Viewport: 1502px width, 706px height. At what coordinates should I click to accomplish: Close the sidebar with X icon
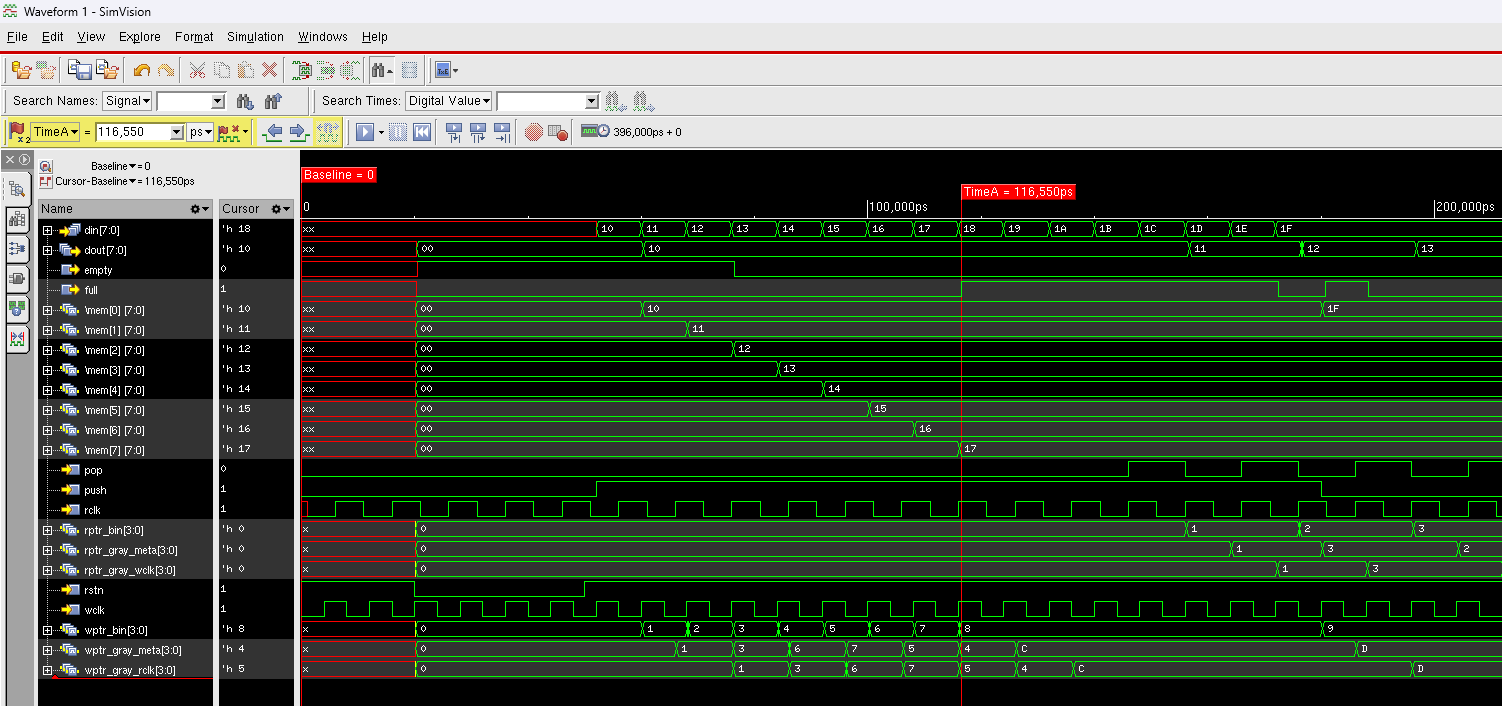10,160
